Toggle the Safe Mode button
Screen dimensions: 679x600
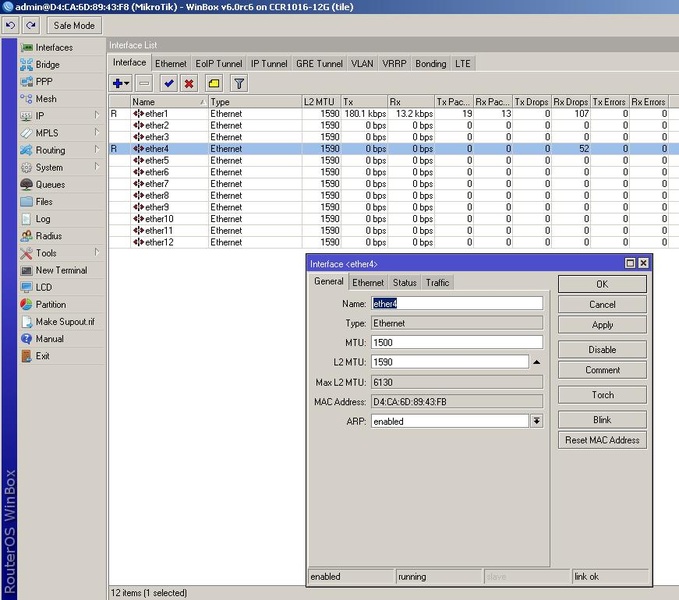(74, 25)
